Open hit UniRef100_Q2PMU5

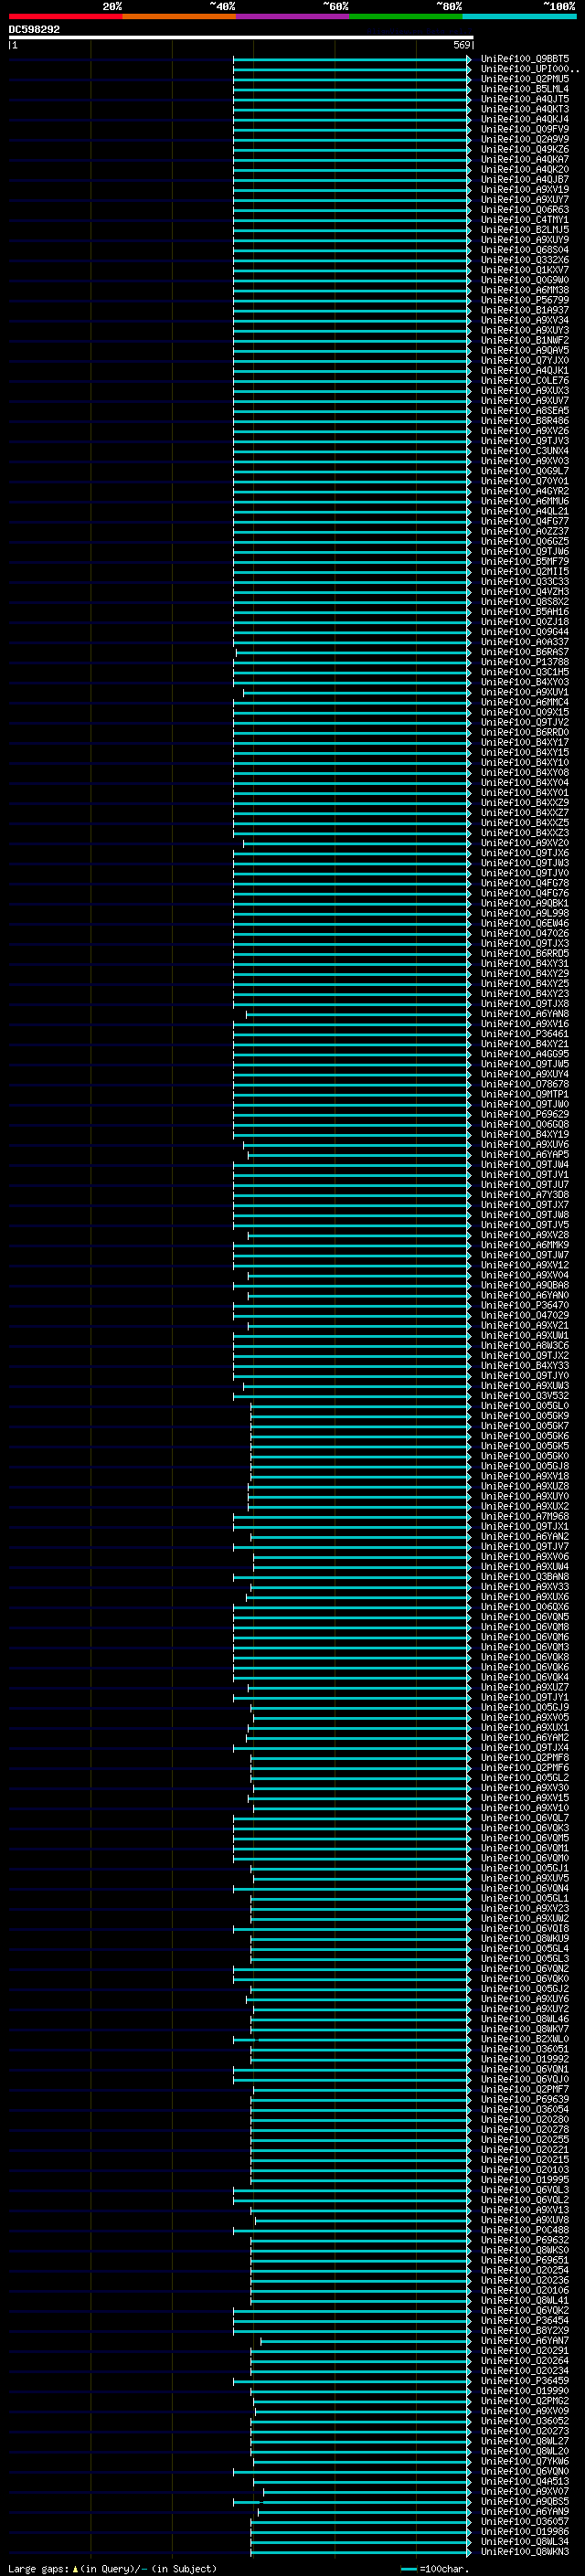(525, 79)
